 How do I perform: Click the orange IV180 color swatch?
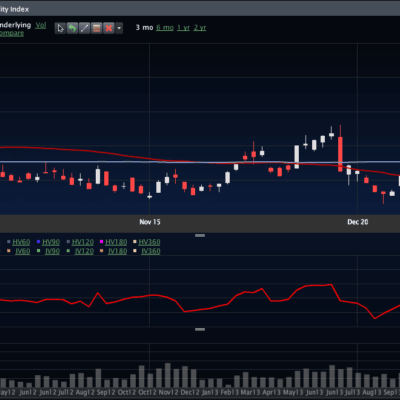pos(102,251)
